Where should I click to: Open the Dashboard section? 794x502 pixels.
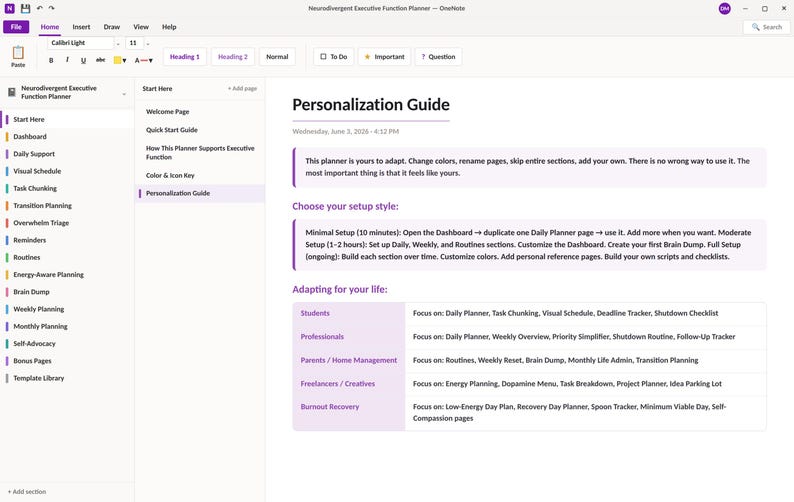(x=67, y=137)
